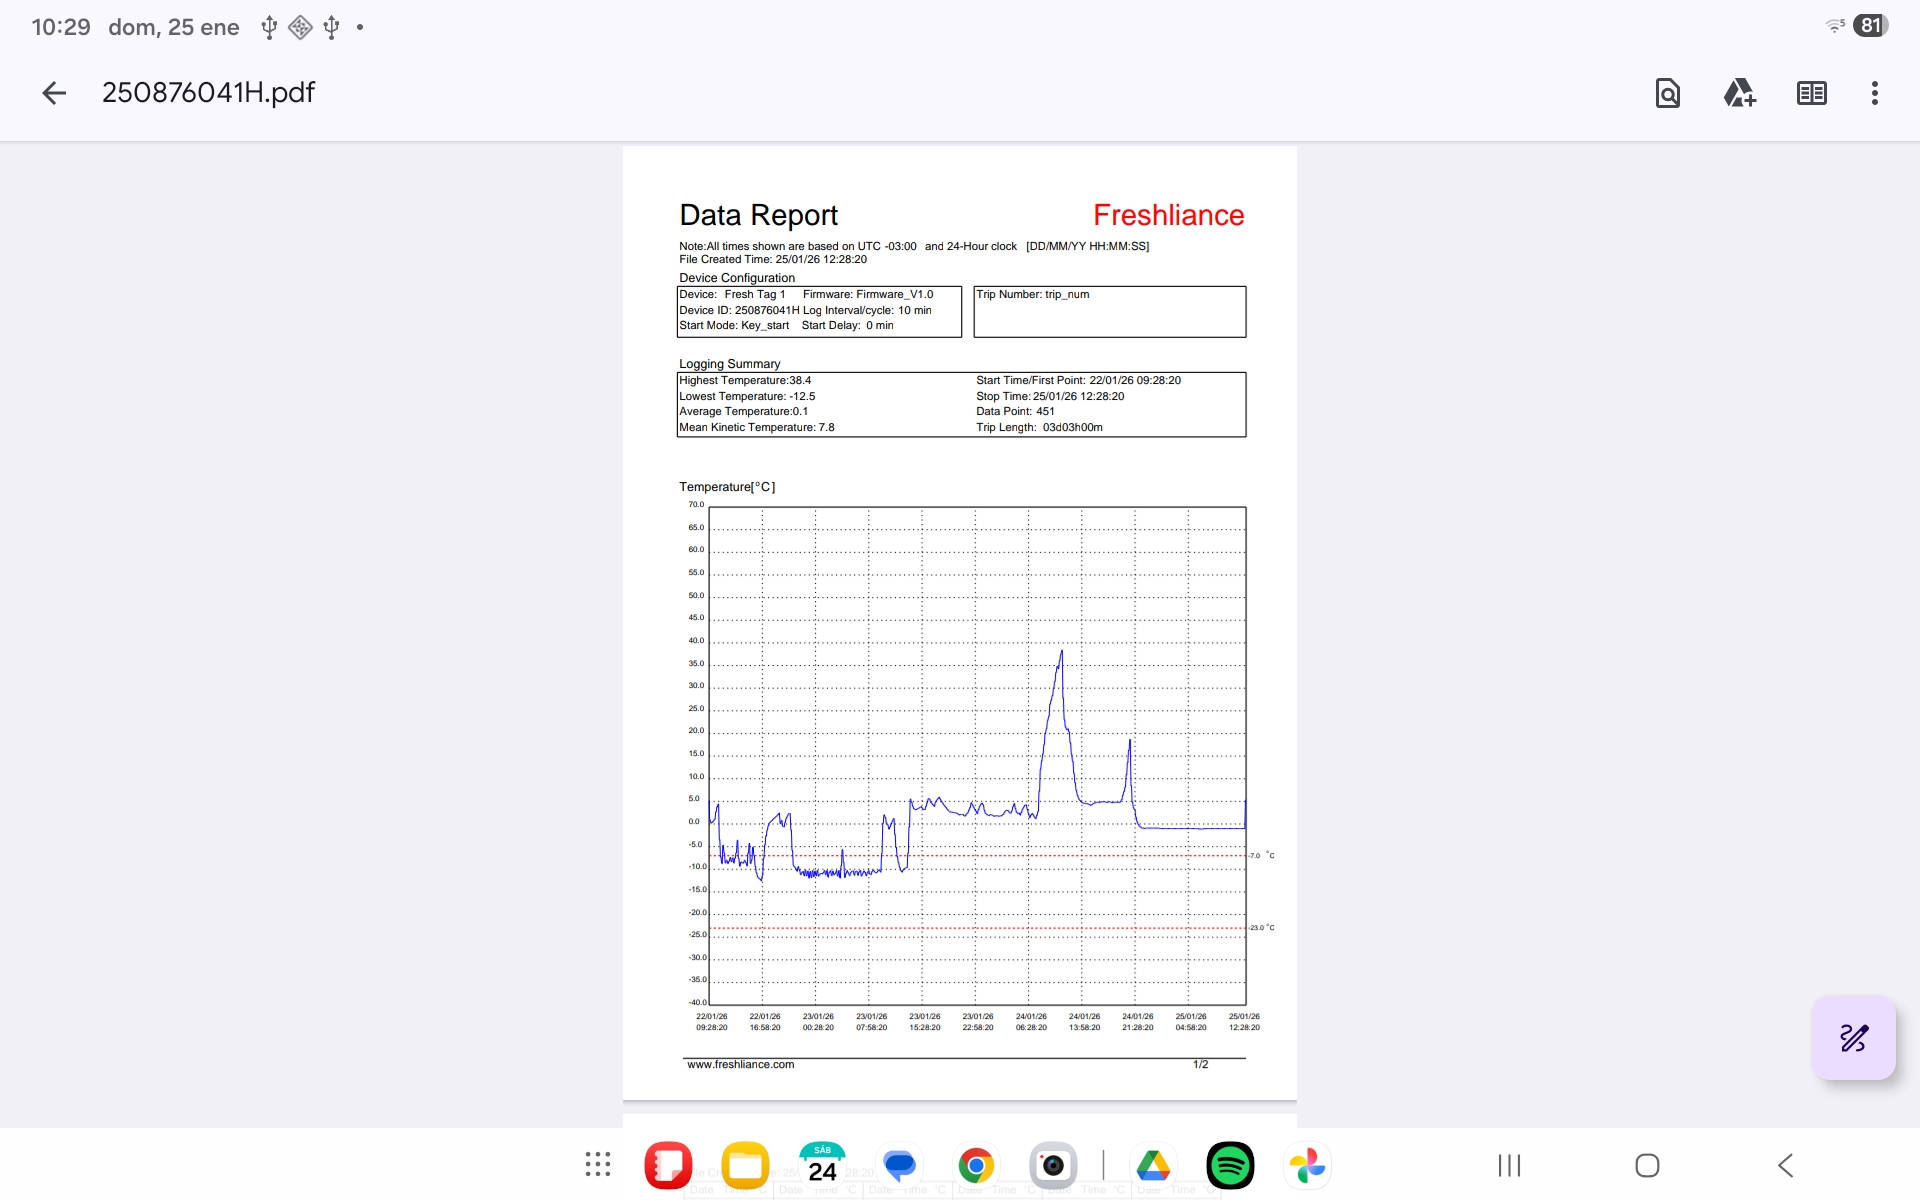Open the app drawer grid icon
This screenshot has height=1200, width=1920.
click(x=598, y=1164)
